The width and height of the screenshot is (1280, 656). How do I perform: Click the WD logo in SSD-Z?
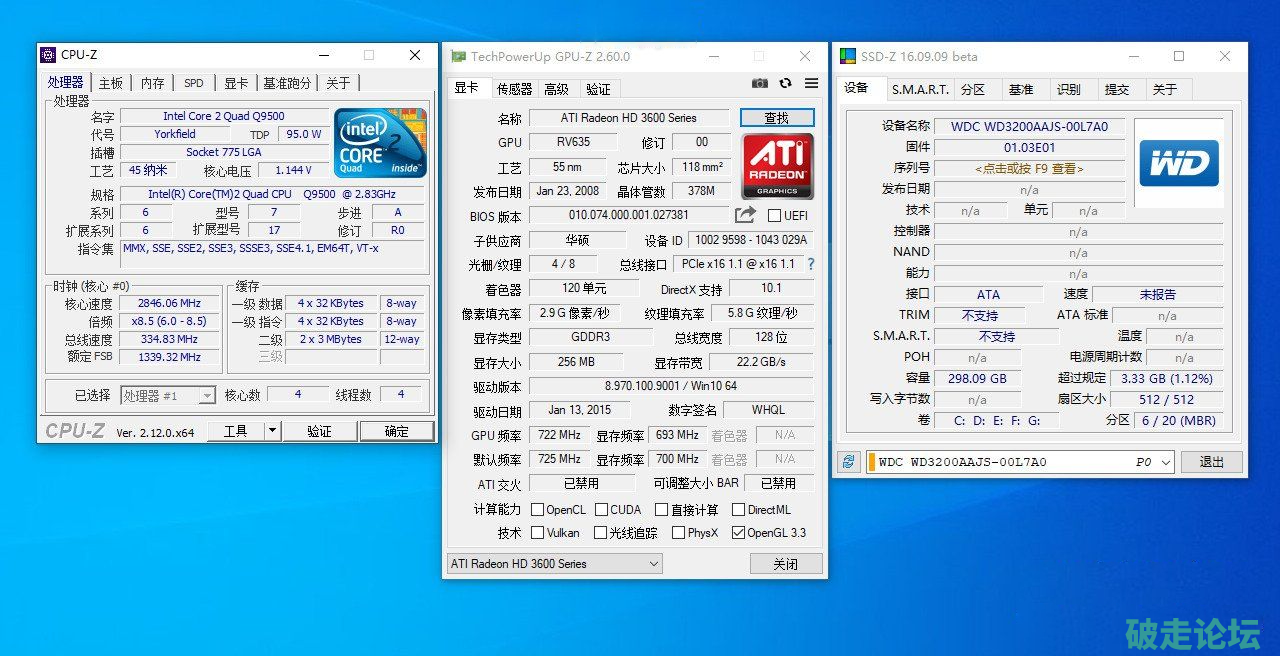pyautogui.click(x=1179, y=163)
